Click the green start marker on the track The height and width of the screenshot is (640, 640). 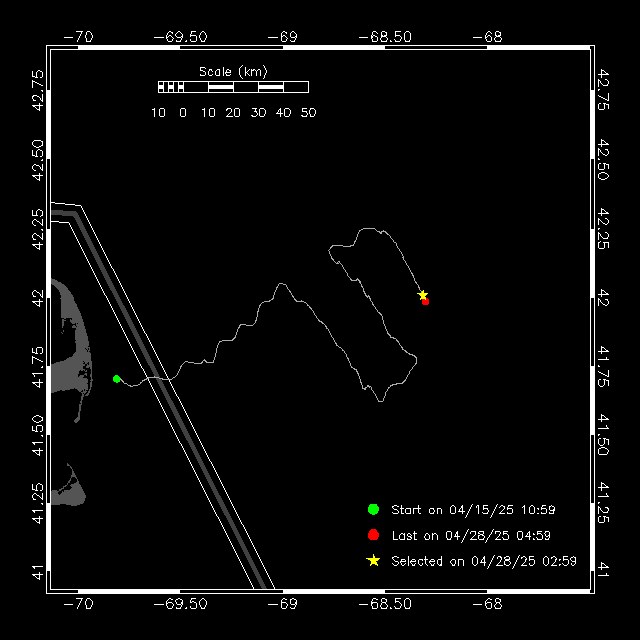pyautogui.click(x=117, y=378)
